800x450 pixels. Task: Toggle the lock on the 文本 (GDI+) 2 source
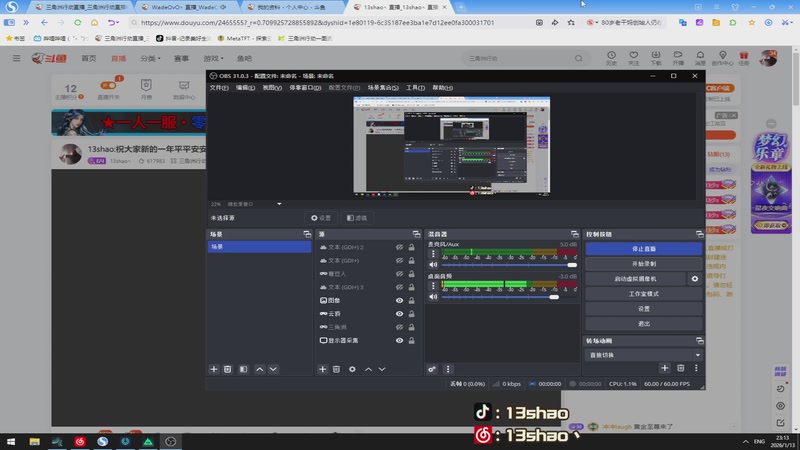[x=411, y=247]
